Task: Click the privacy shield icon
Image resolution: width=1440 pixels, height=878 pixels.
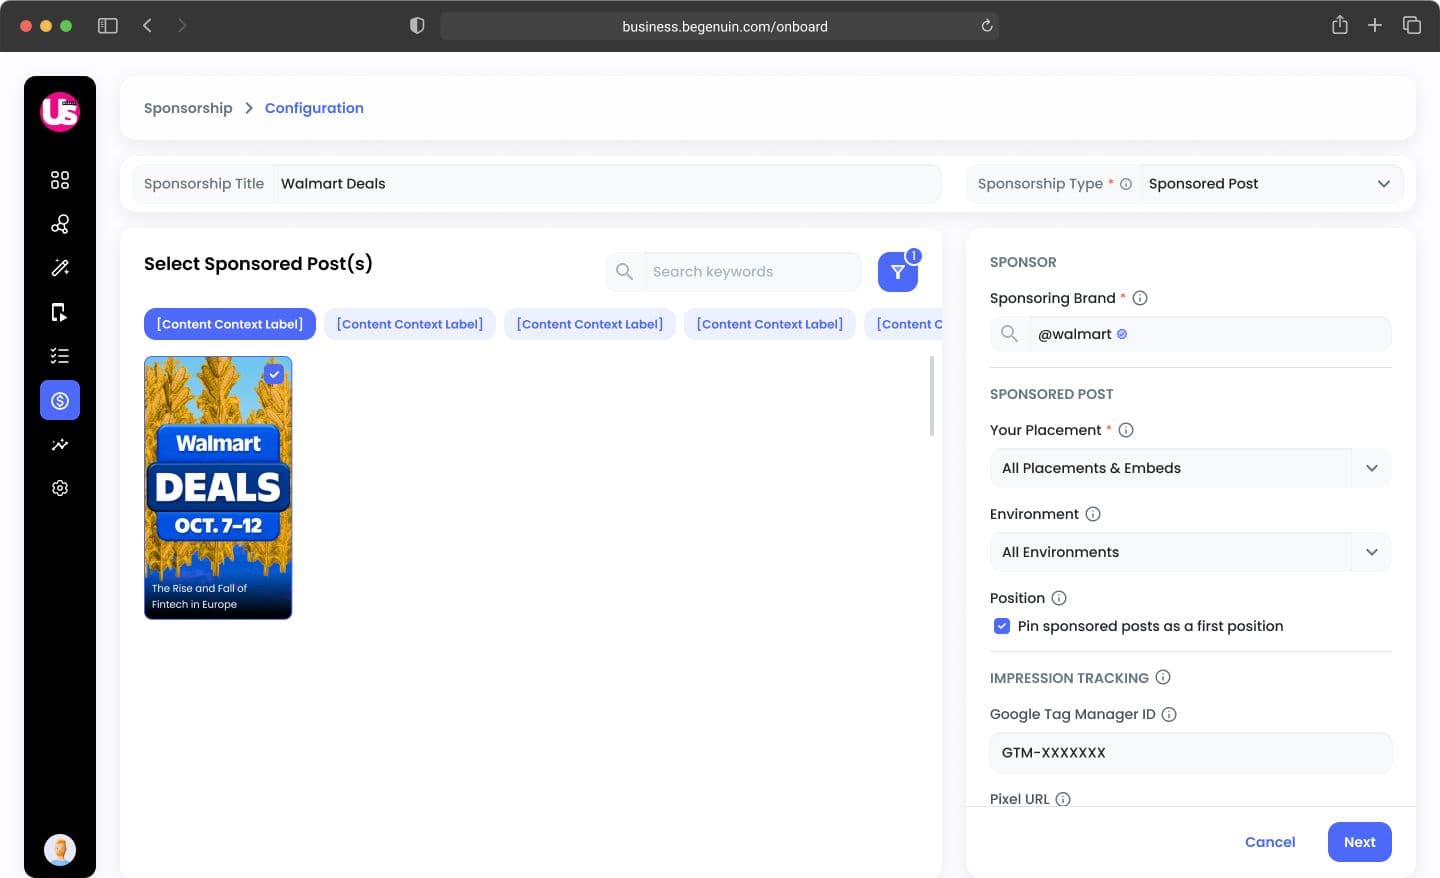Action: click(x=417, y=26)
